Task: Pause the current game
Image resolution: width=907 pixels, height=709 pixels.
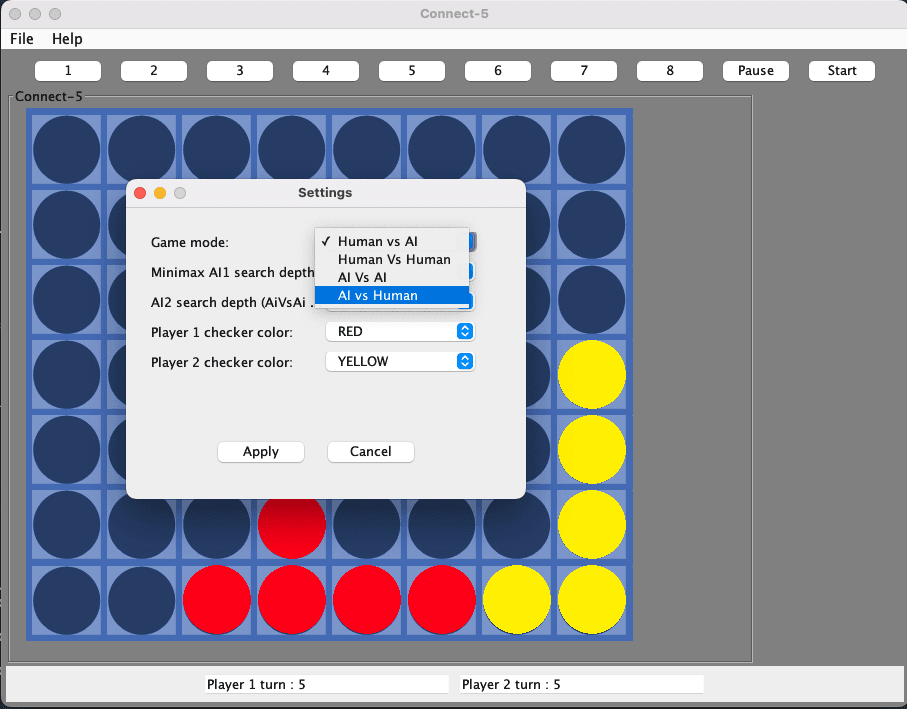Action: pyautogui.click(x=755, y=70)
